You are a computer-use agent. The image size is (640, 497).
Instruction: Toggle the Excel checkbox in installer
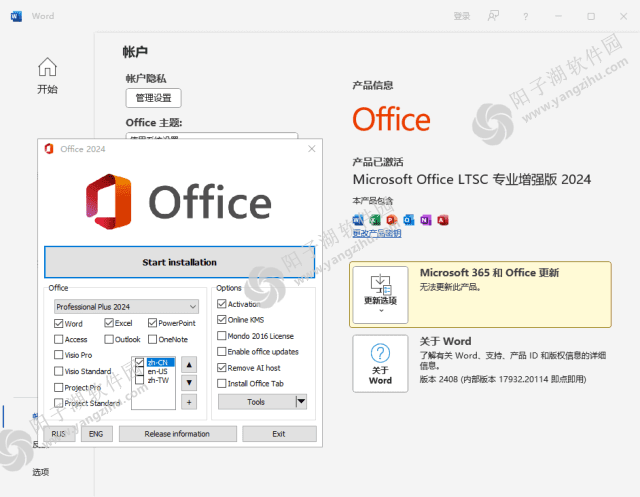click(109, 323)
